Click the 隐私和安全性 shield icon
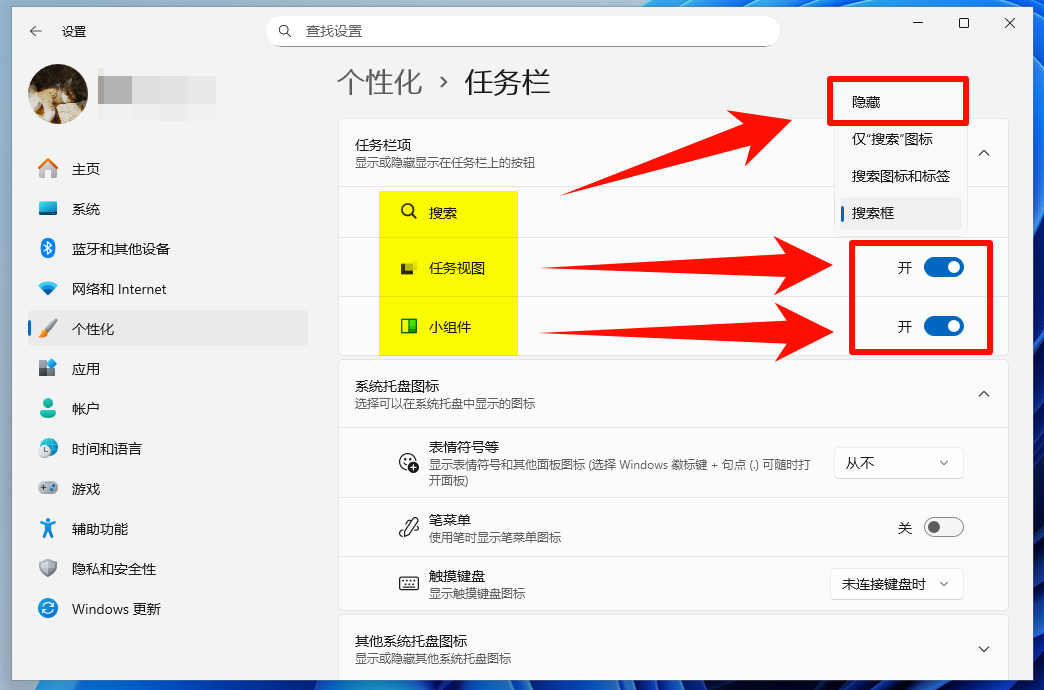 coord(48,568)
